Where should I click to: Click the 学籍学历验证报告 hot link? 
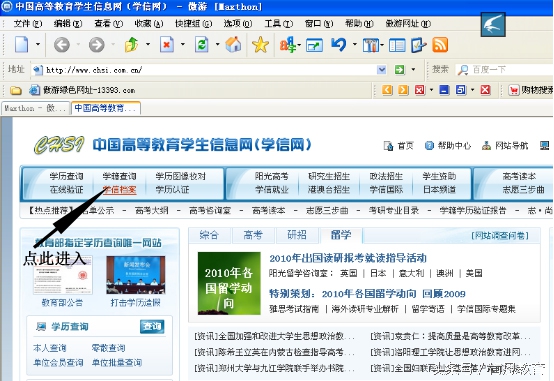click(473, 211)
